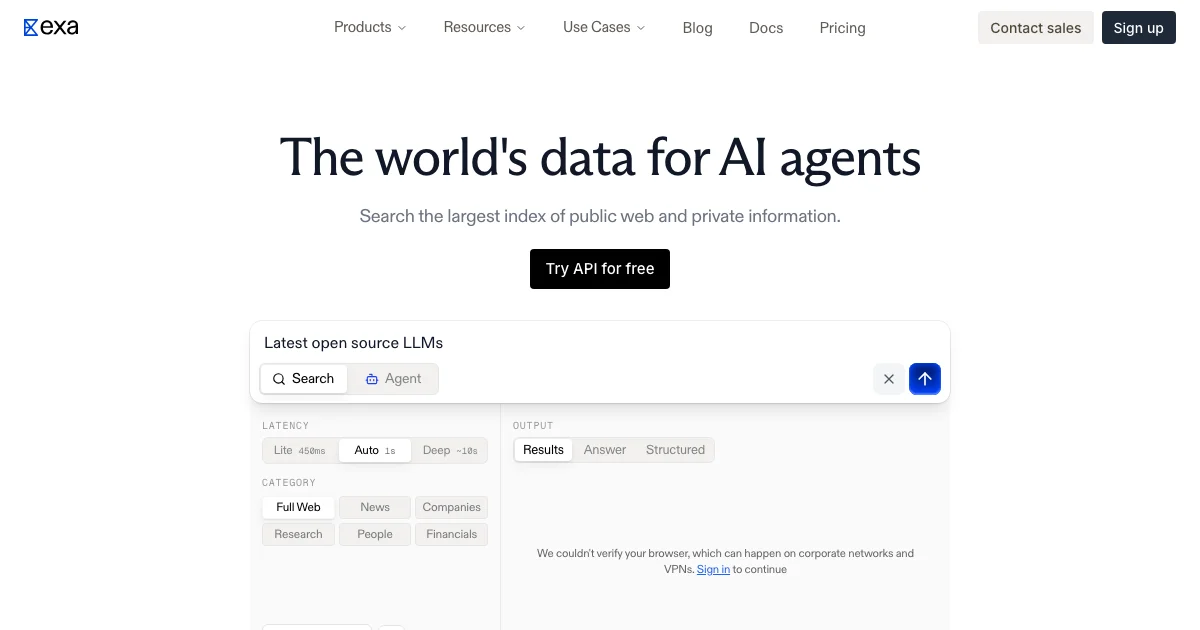This screenshot has height=630, width=1200.
Task: Open the Pricing page
Action: tap(842, 28)
